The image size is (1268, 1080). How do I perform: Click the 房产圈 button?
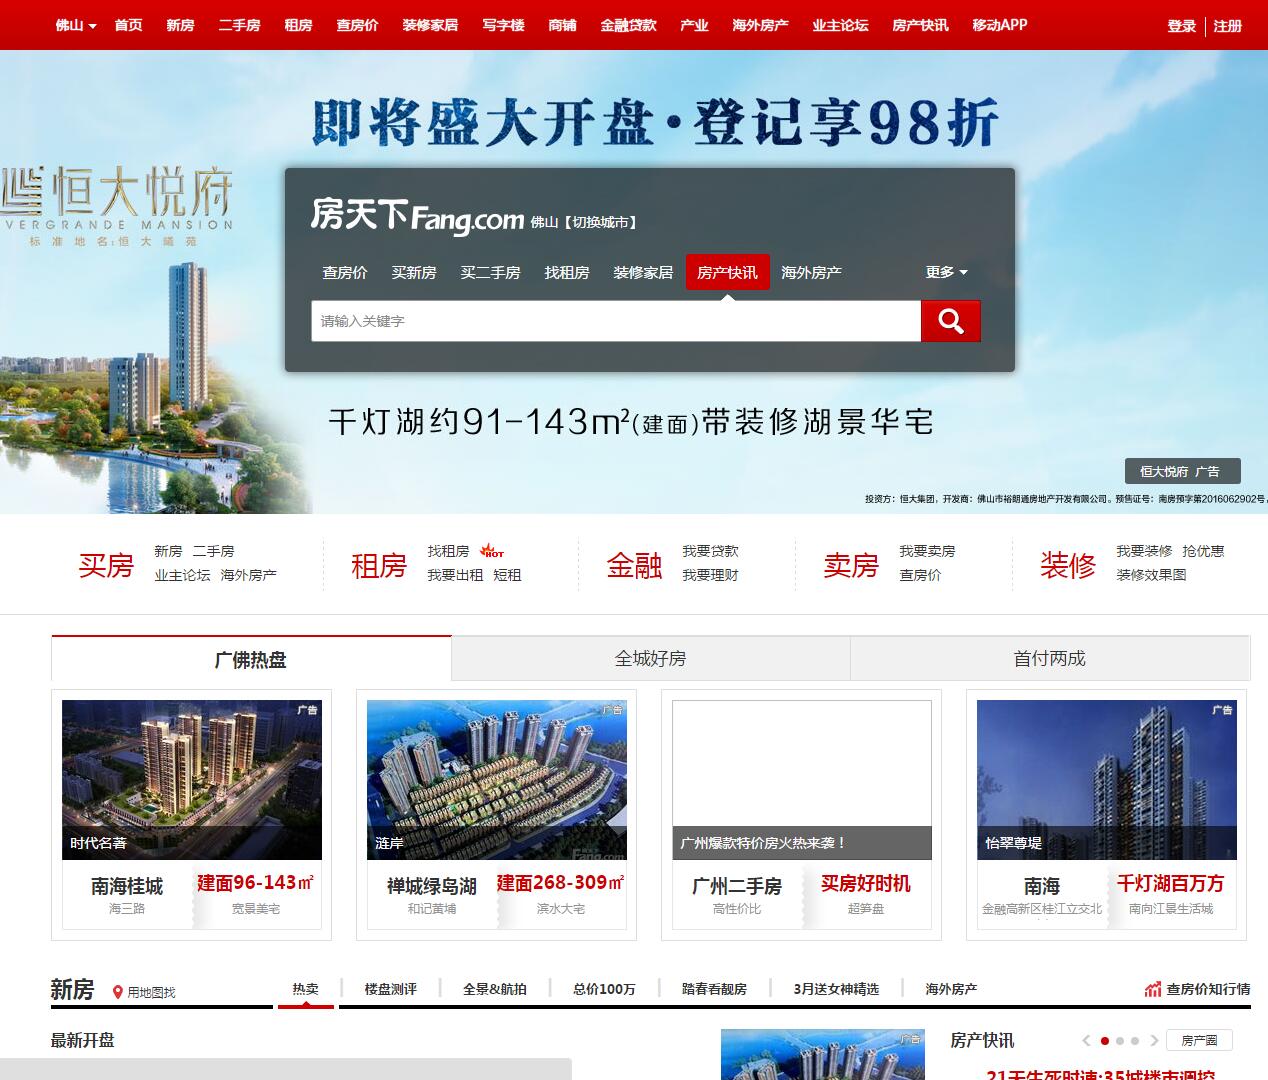pyautogui.click(x=1199, y=1041)
